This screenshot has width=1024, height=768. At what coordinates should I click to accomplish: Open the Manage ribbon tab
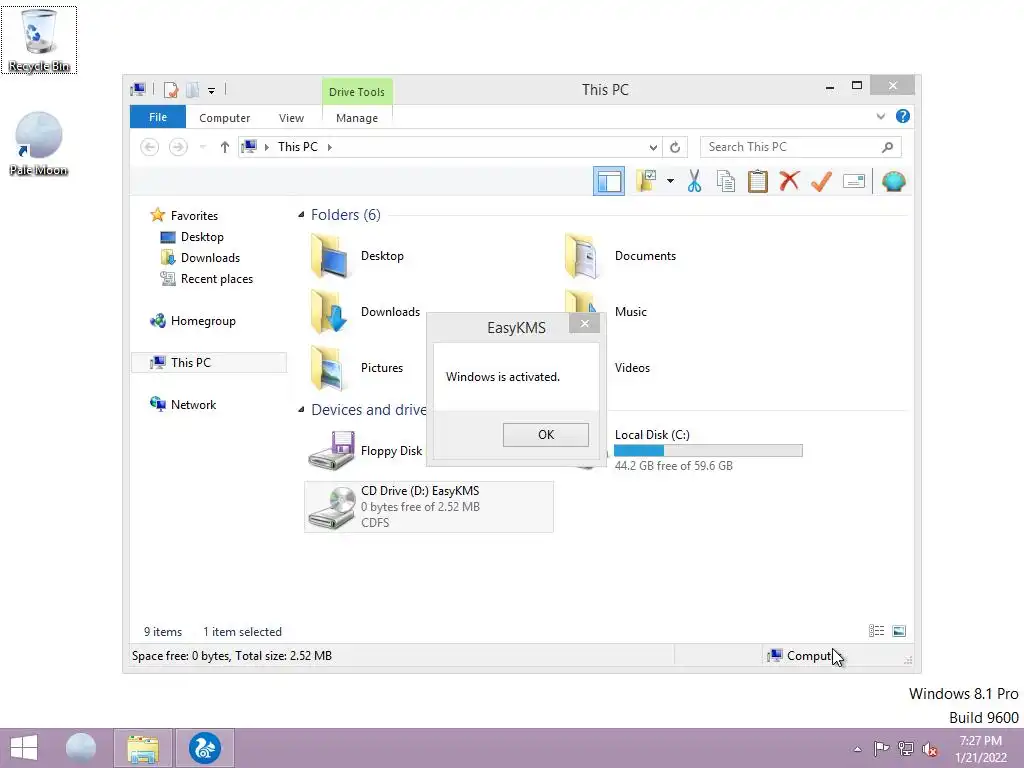[x=357, y=118]
